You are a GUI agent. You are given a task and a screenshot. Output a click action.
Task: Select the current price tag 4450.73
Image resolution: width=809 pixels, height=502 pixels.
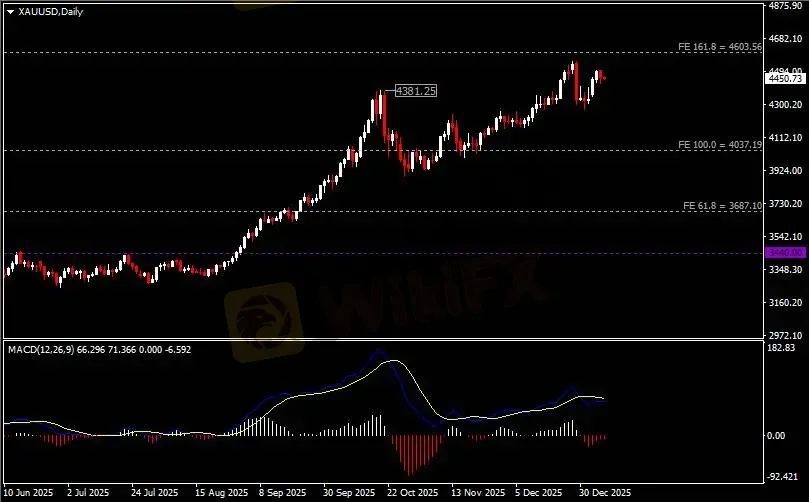[x=785, y=78]
